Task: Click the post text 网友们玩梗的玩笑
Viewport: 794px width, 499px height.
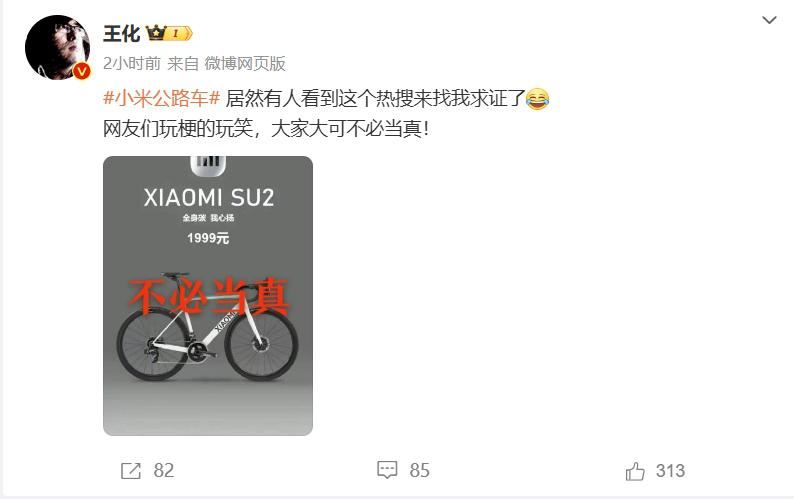Action: 178,129
